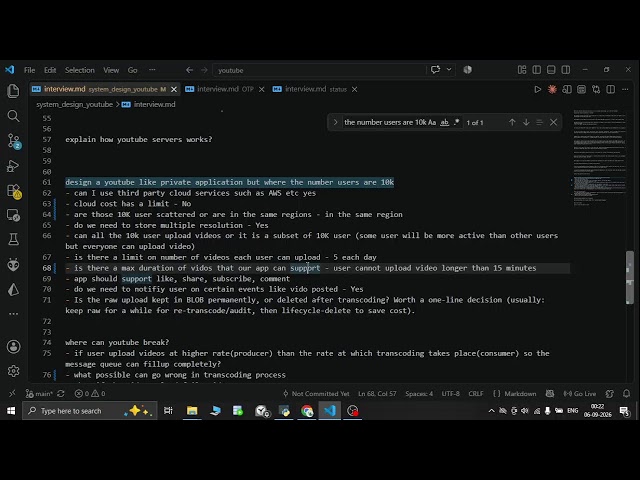The width and height of the screenshot is (640, 480).
Task: Click the taskbar Type here to search box
Action: point(90,411)
